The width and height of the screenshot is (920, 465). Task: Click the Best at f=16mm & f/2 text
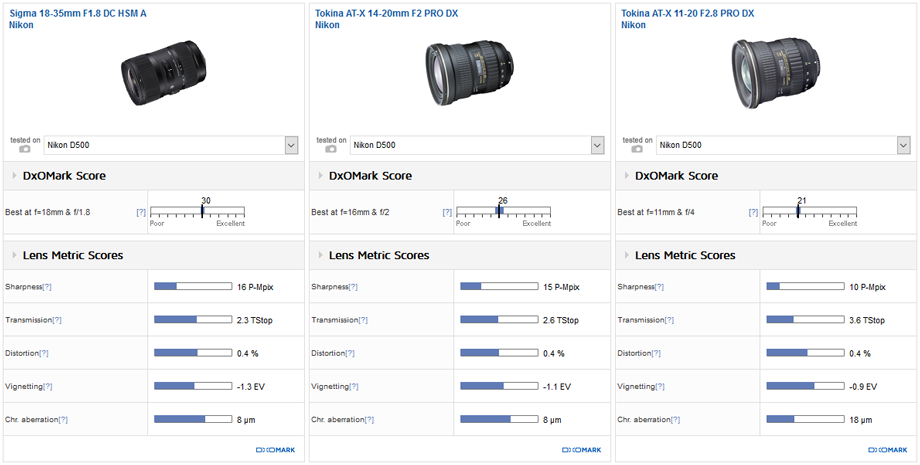[x=350, y=212]
